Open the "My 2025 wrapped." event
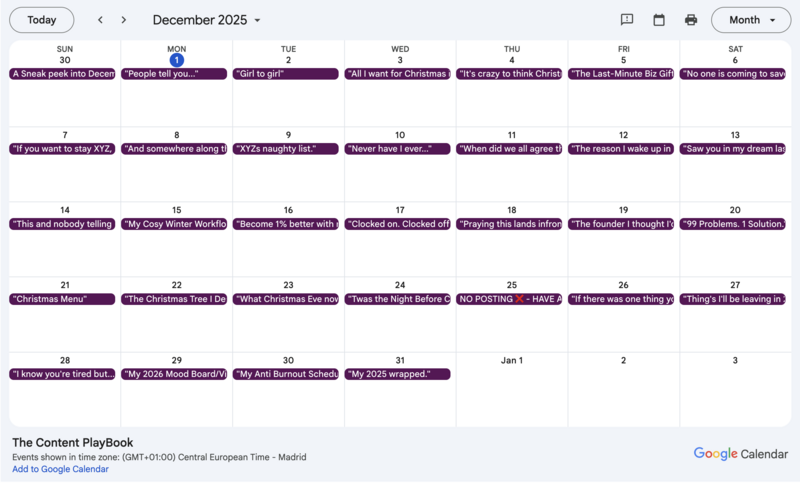This screenshot has width=800, height=483. point(399,374)
